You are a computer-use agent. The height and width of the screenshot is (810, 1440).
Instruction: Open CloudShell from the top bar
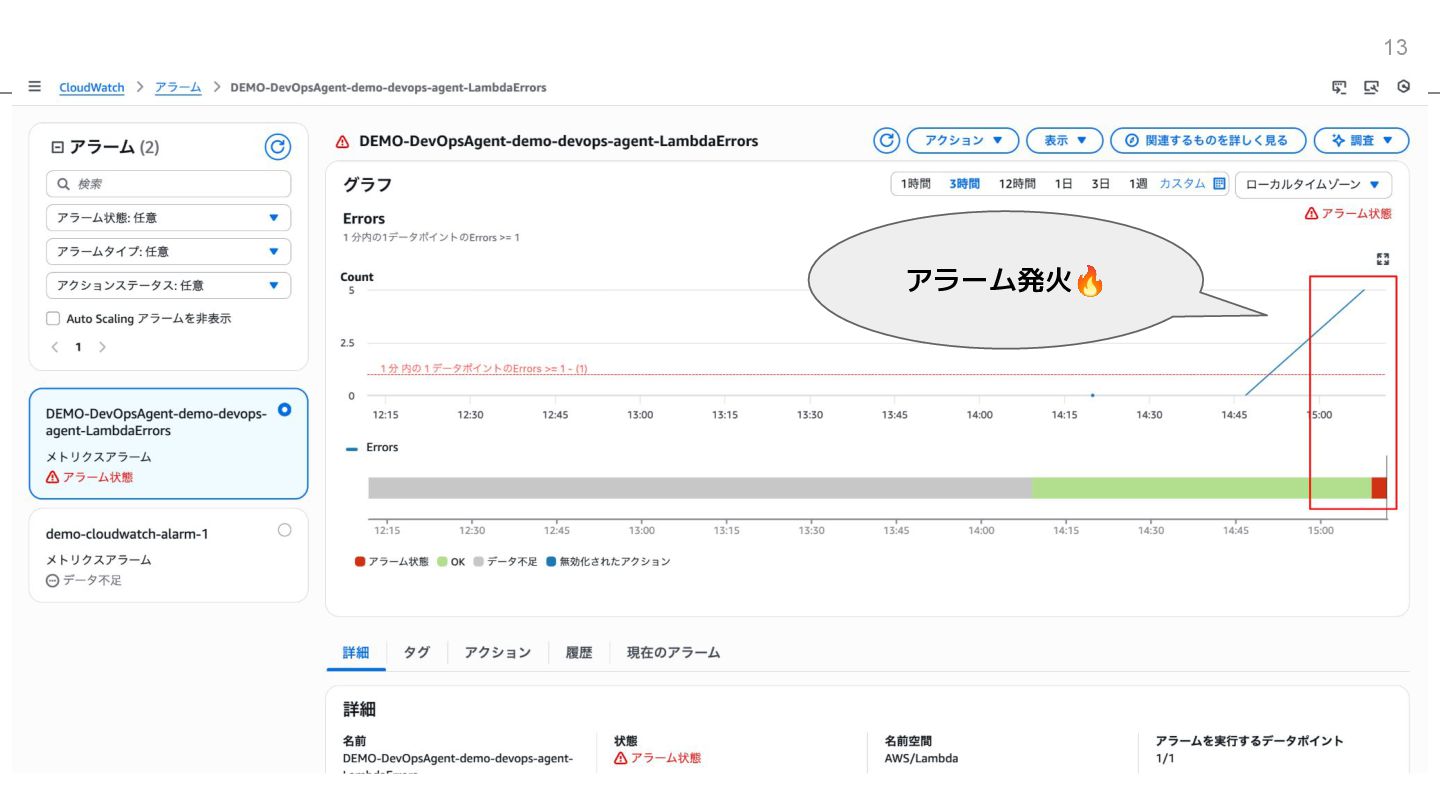(1338, 87)
